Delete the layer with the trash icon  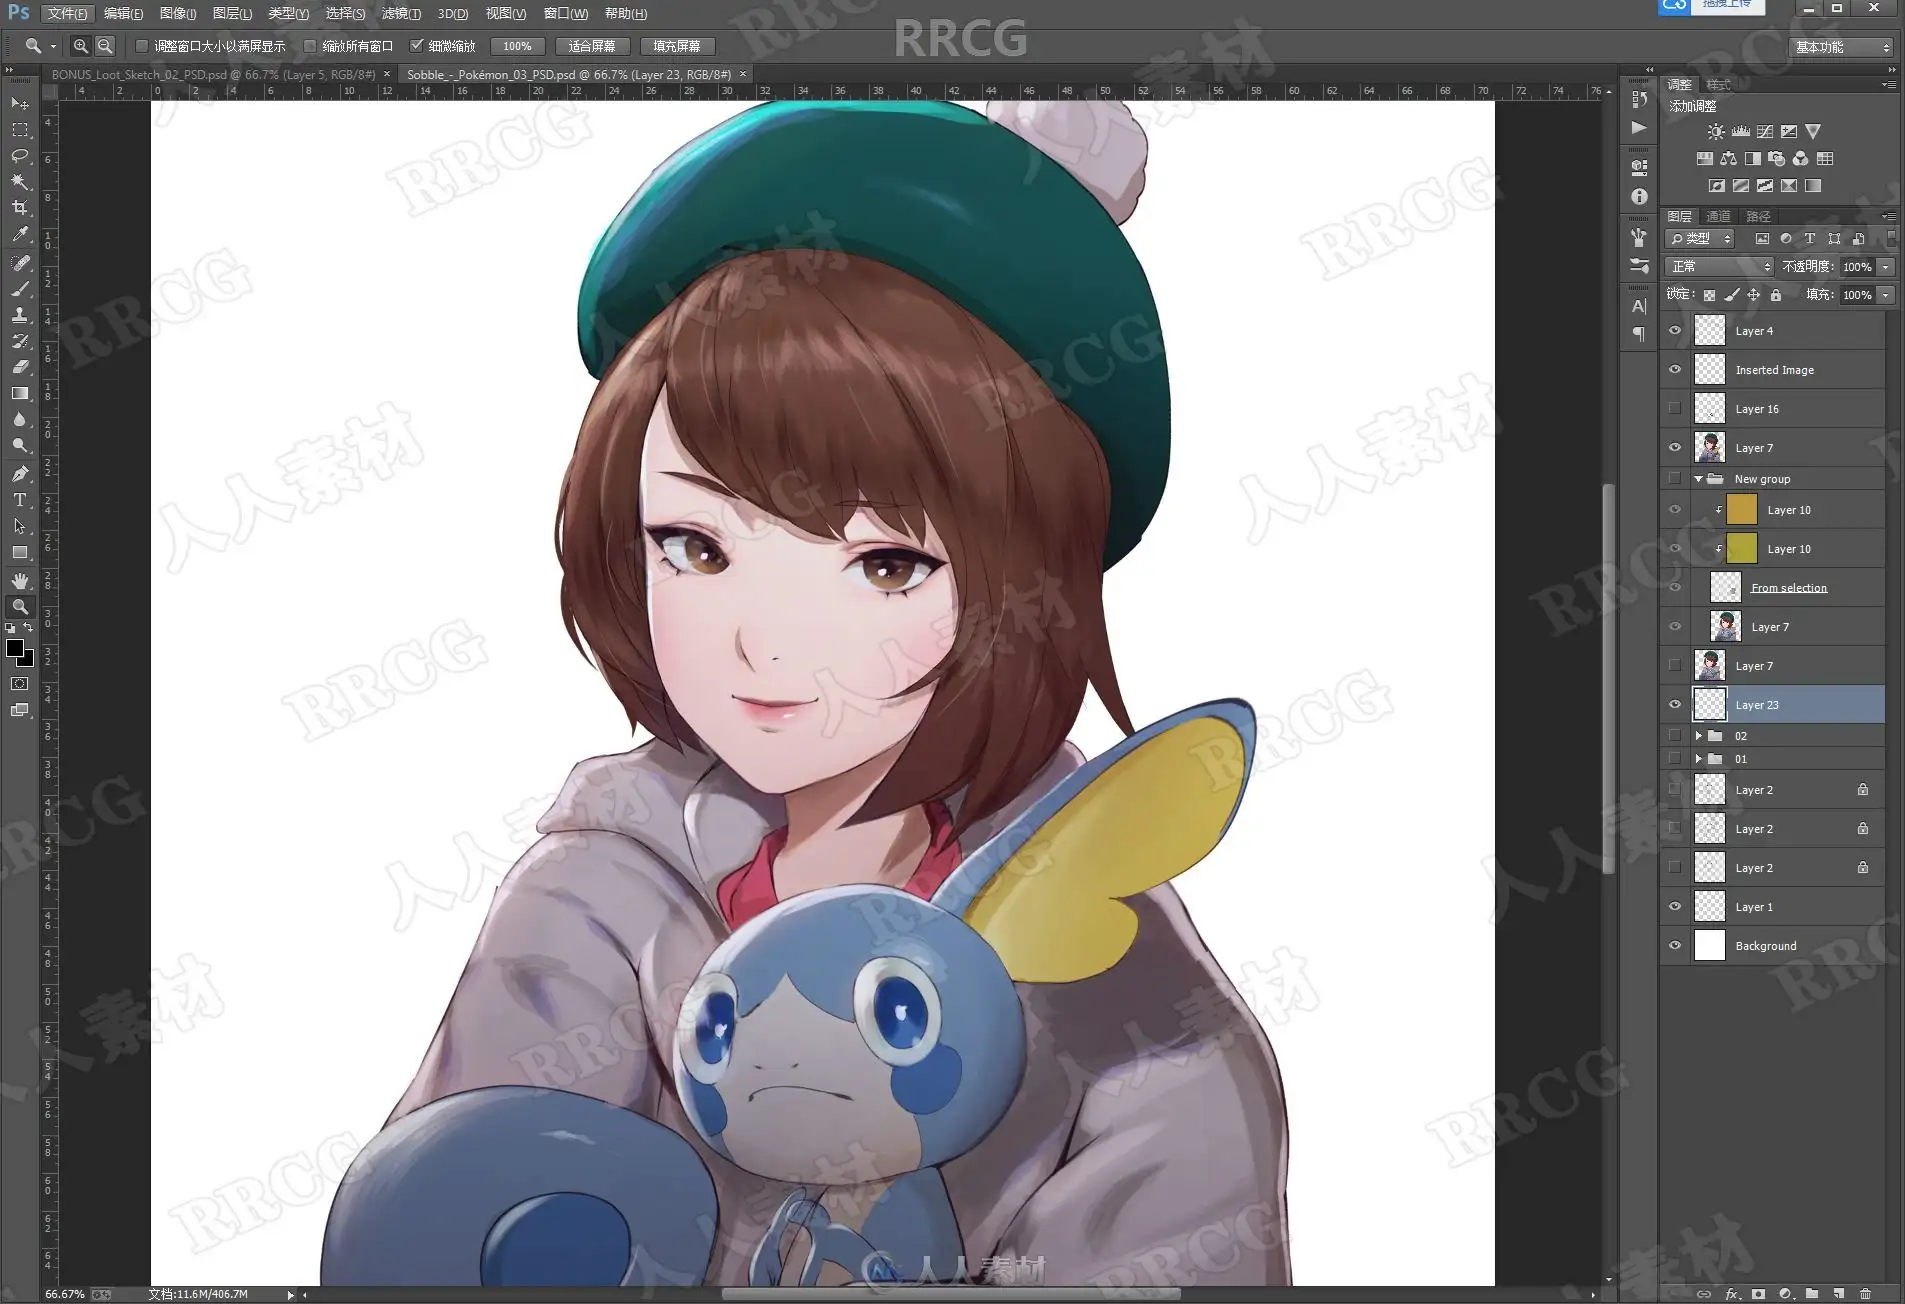tap(1865, 1294)
